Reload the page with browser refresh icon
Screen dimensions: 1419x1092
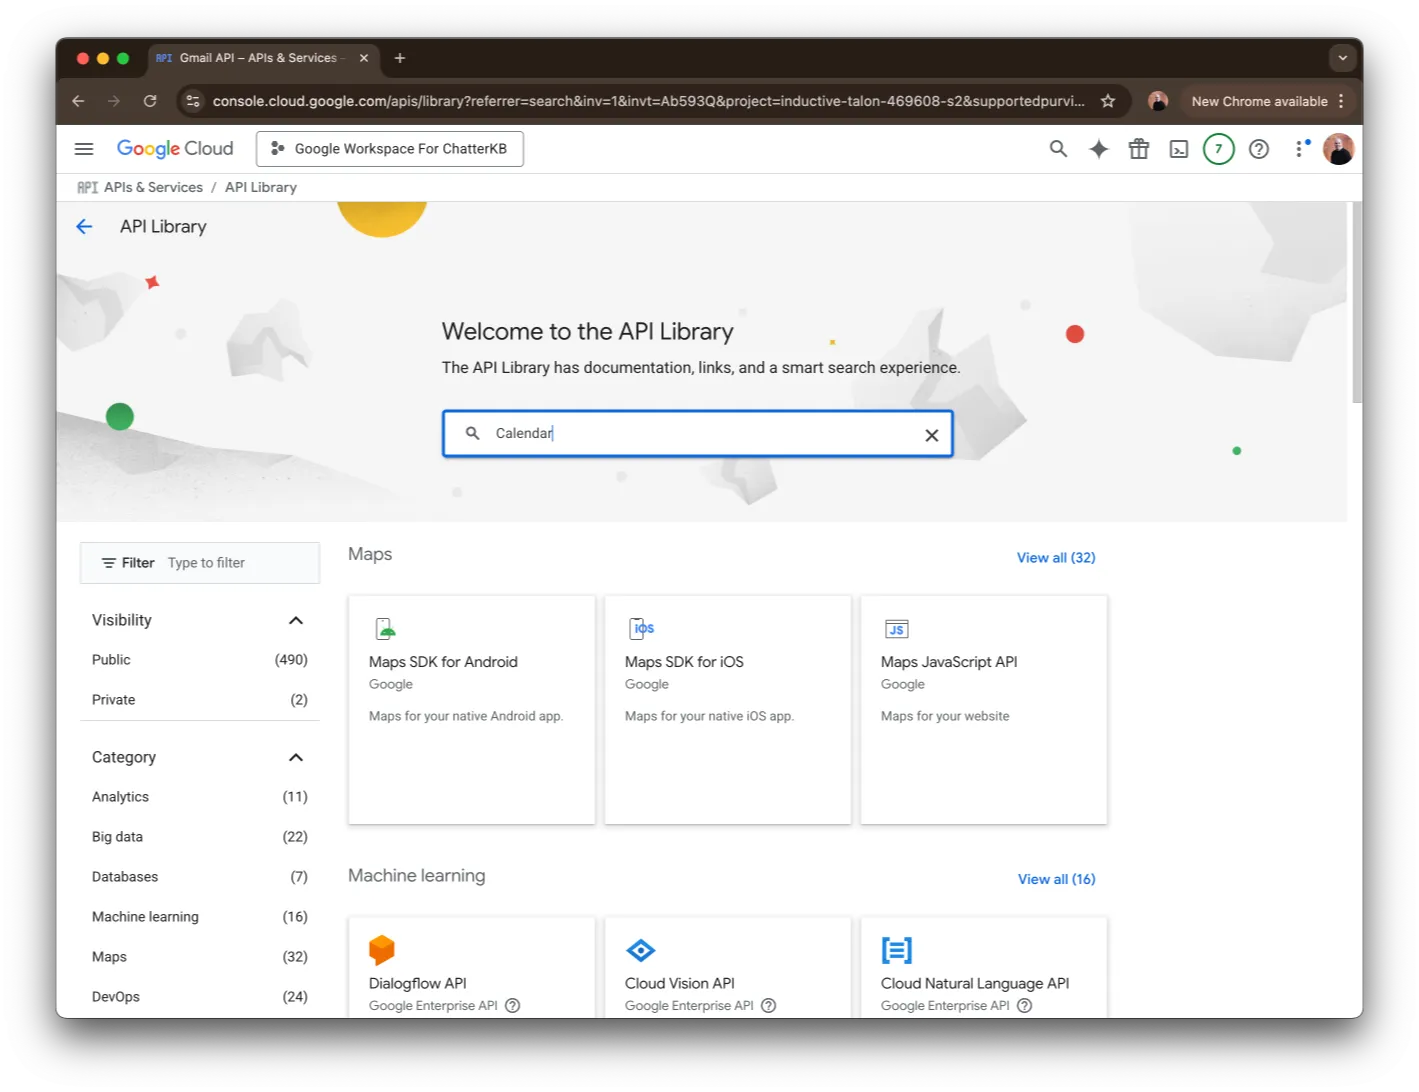pos(150,101)
